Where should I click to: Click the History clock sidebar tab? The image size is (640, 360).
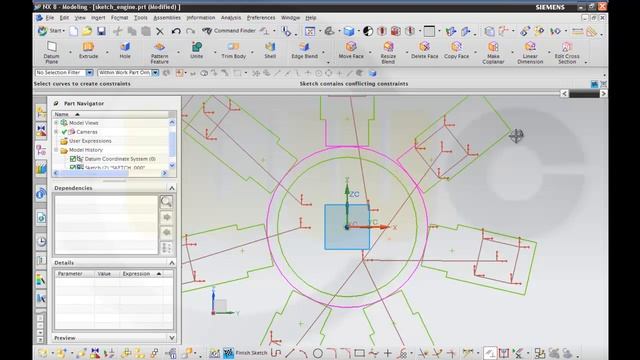(41, 242)
